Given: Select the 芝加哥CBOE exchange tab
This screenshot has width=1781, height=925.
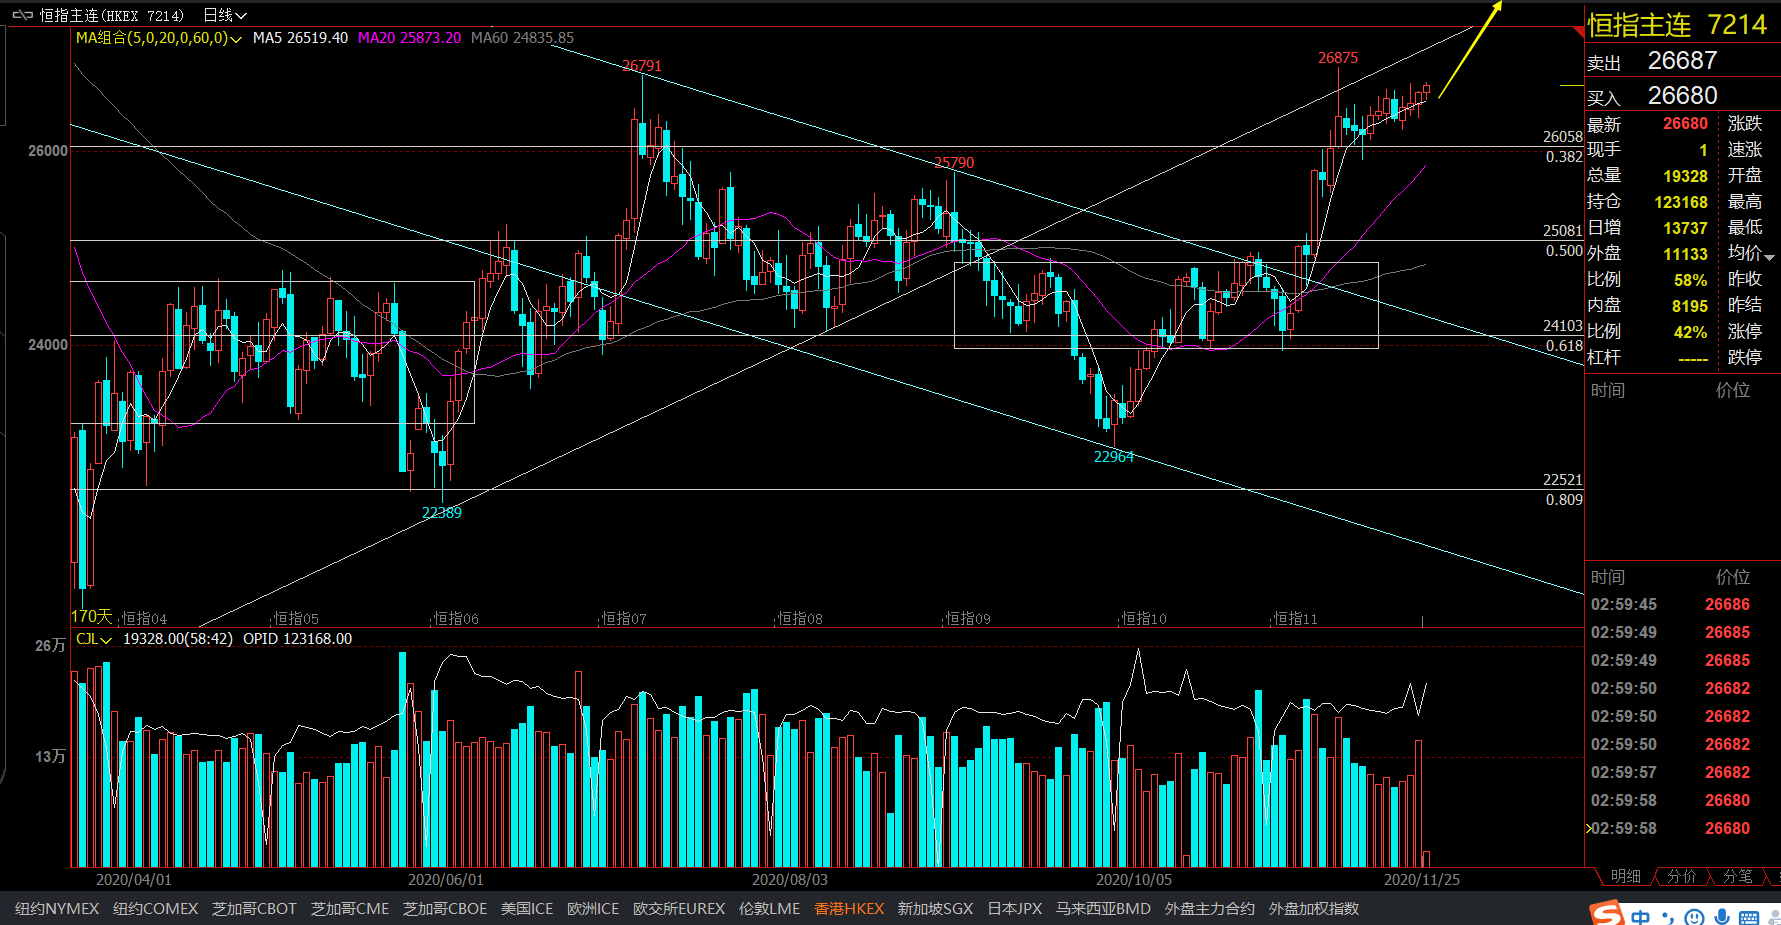Looking at the screenshot, I should 445,909.
